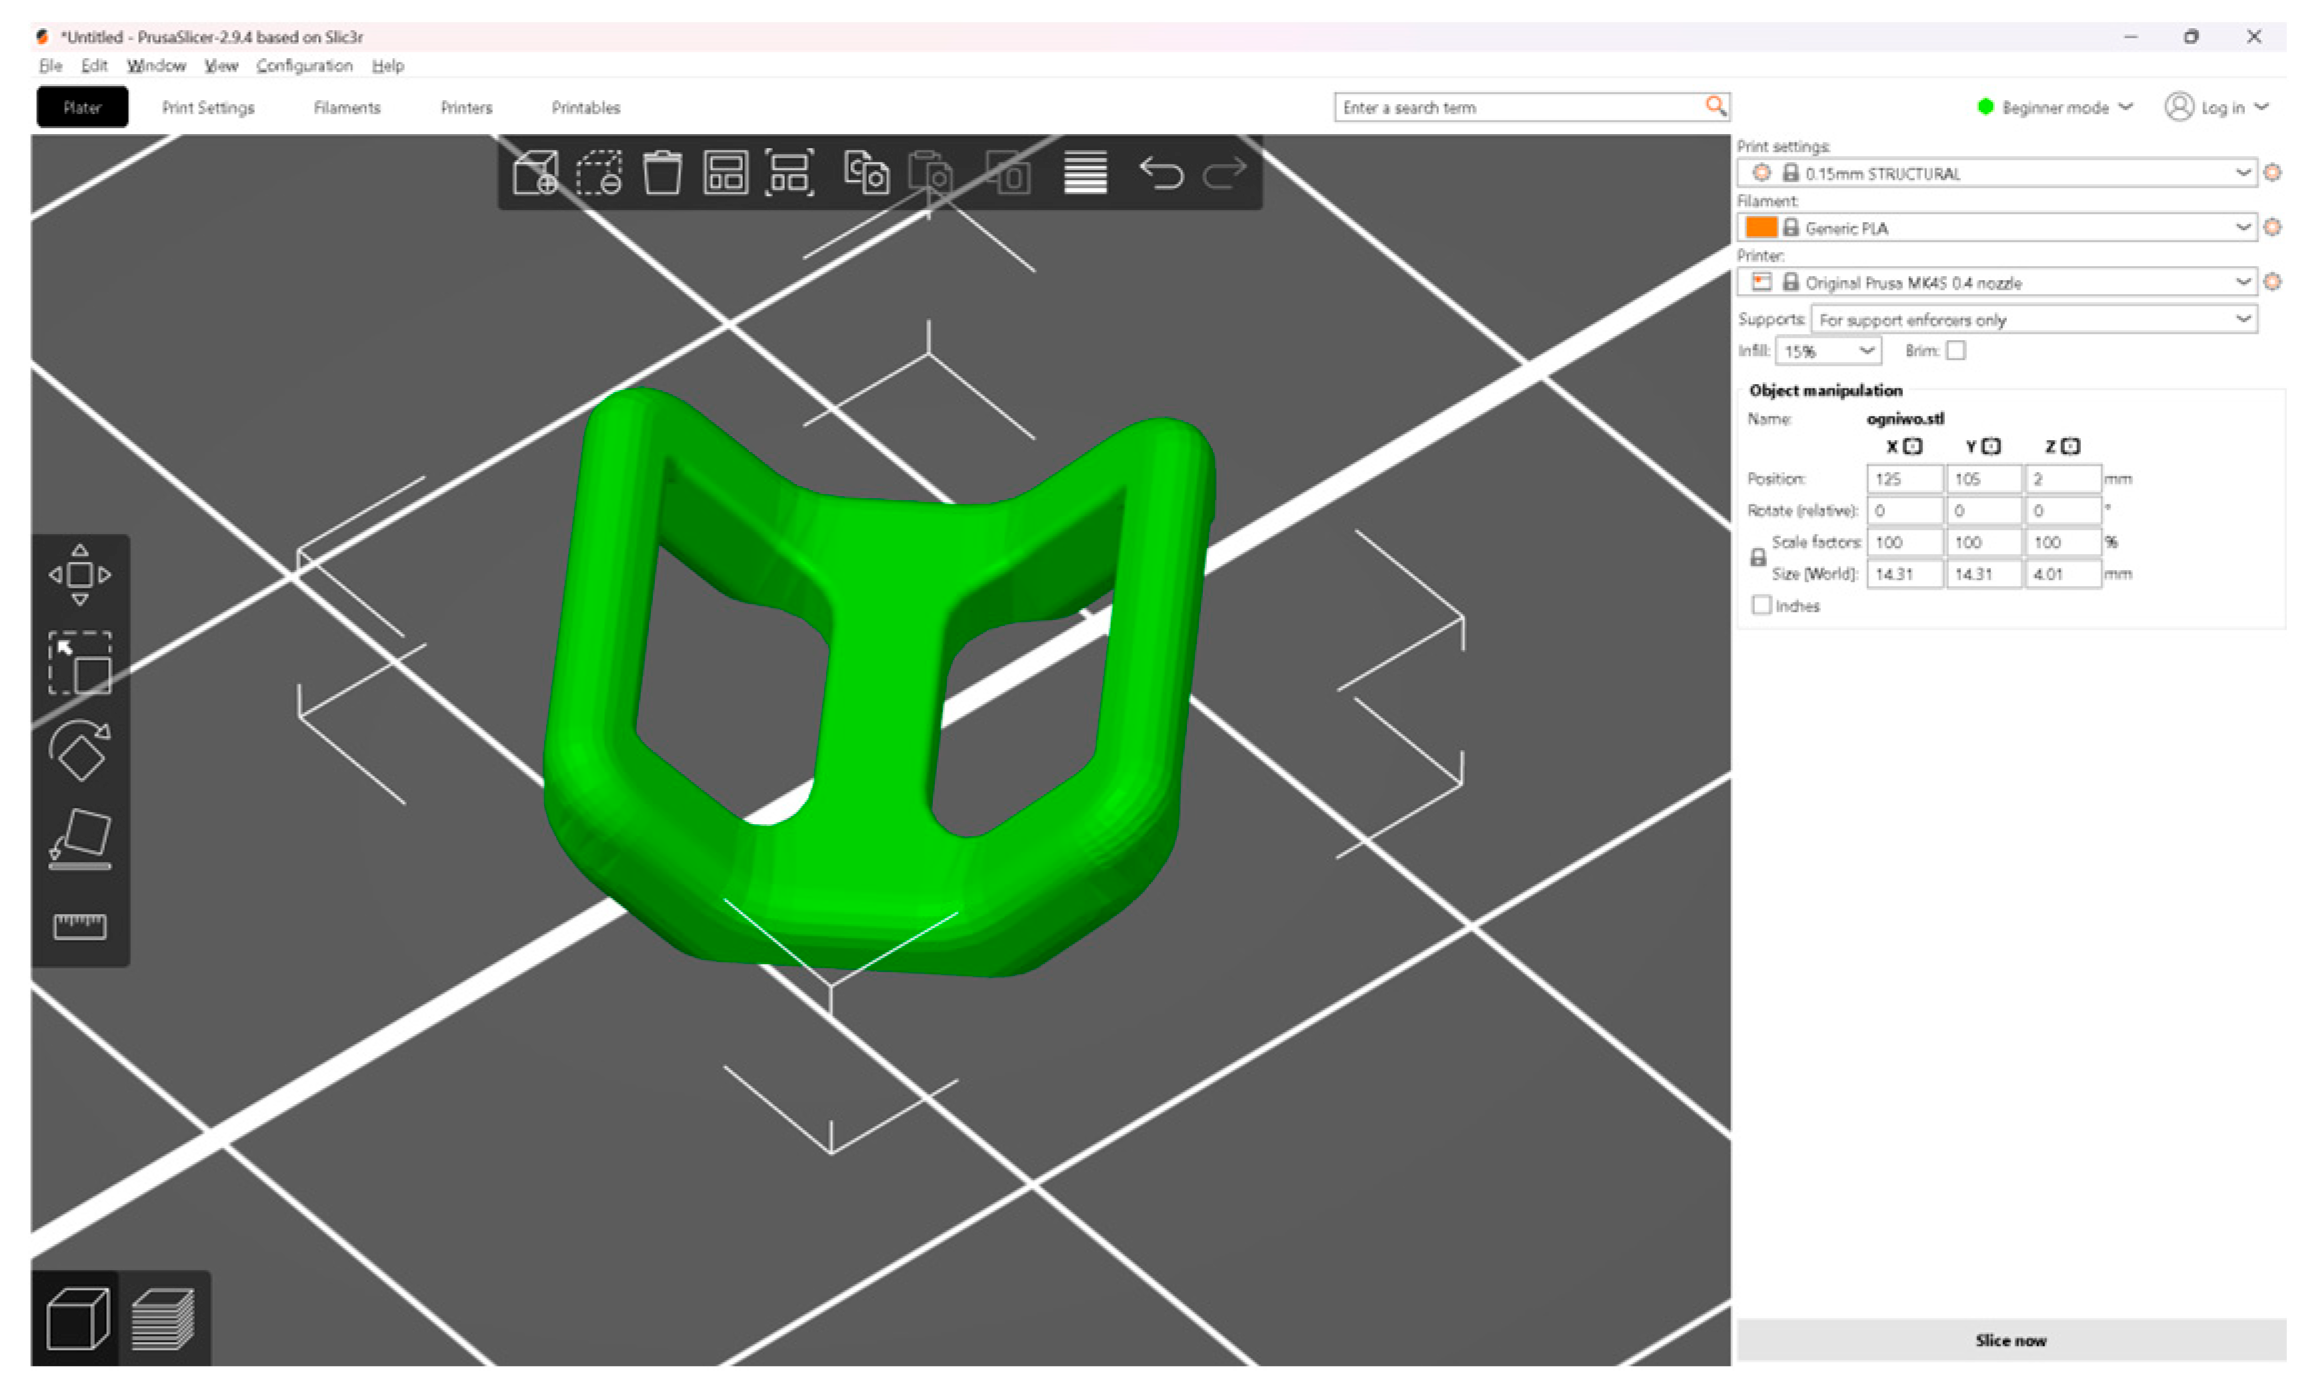Check the Inches checkbox
The width and height of the screenshot is (2310, 1391).
pos(1762,606)
